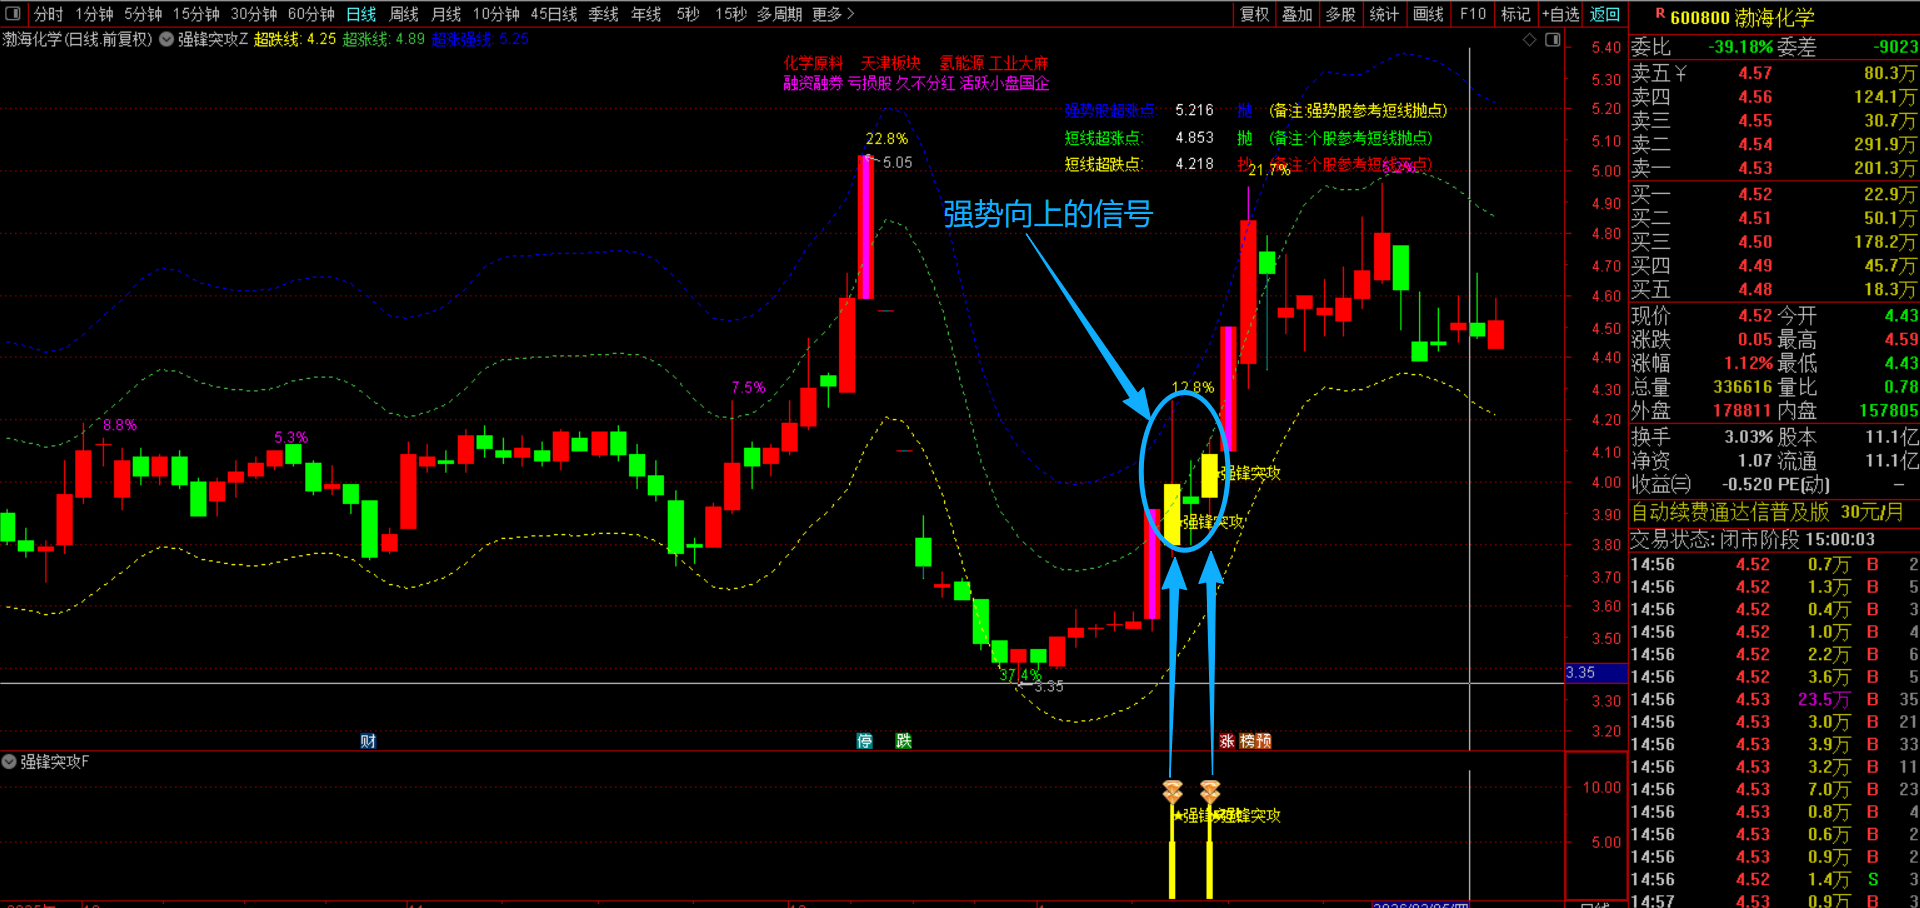Switch to 周线 weekly chart
Image resolution: width=1920 pixels, height=908 pixels.
tap(404, 14)
